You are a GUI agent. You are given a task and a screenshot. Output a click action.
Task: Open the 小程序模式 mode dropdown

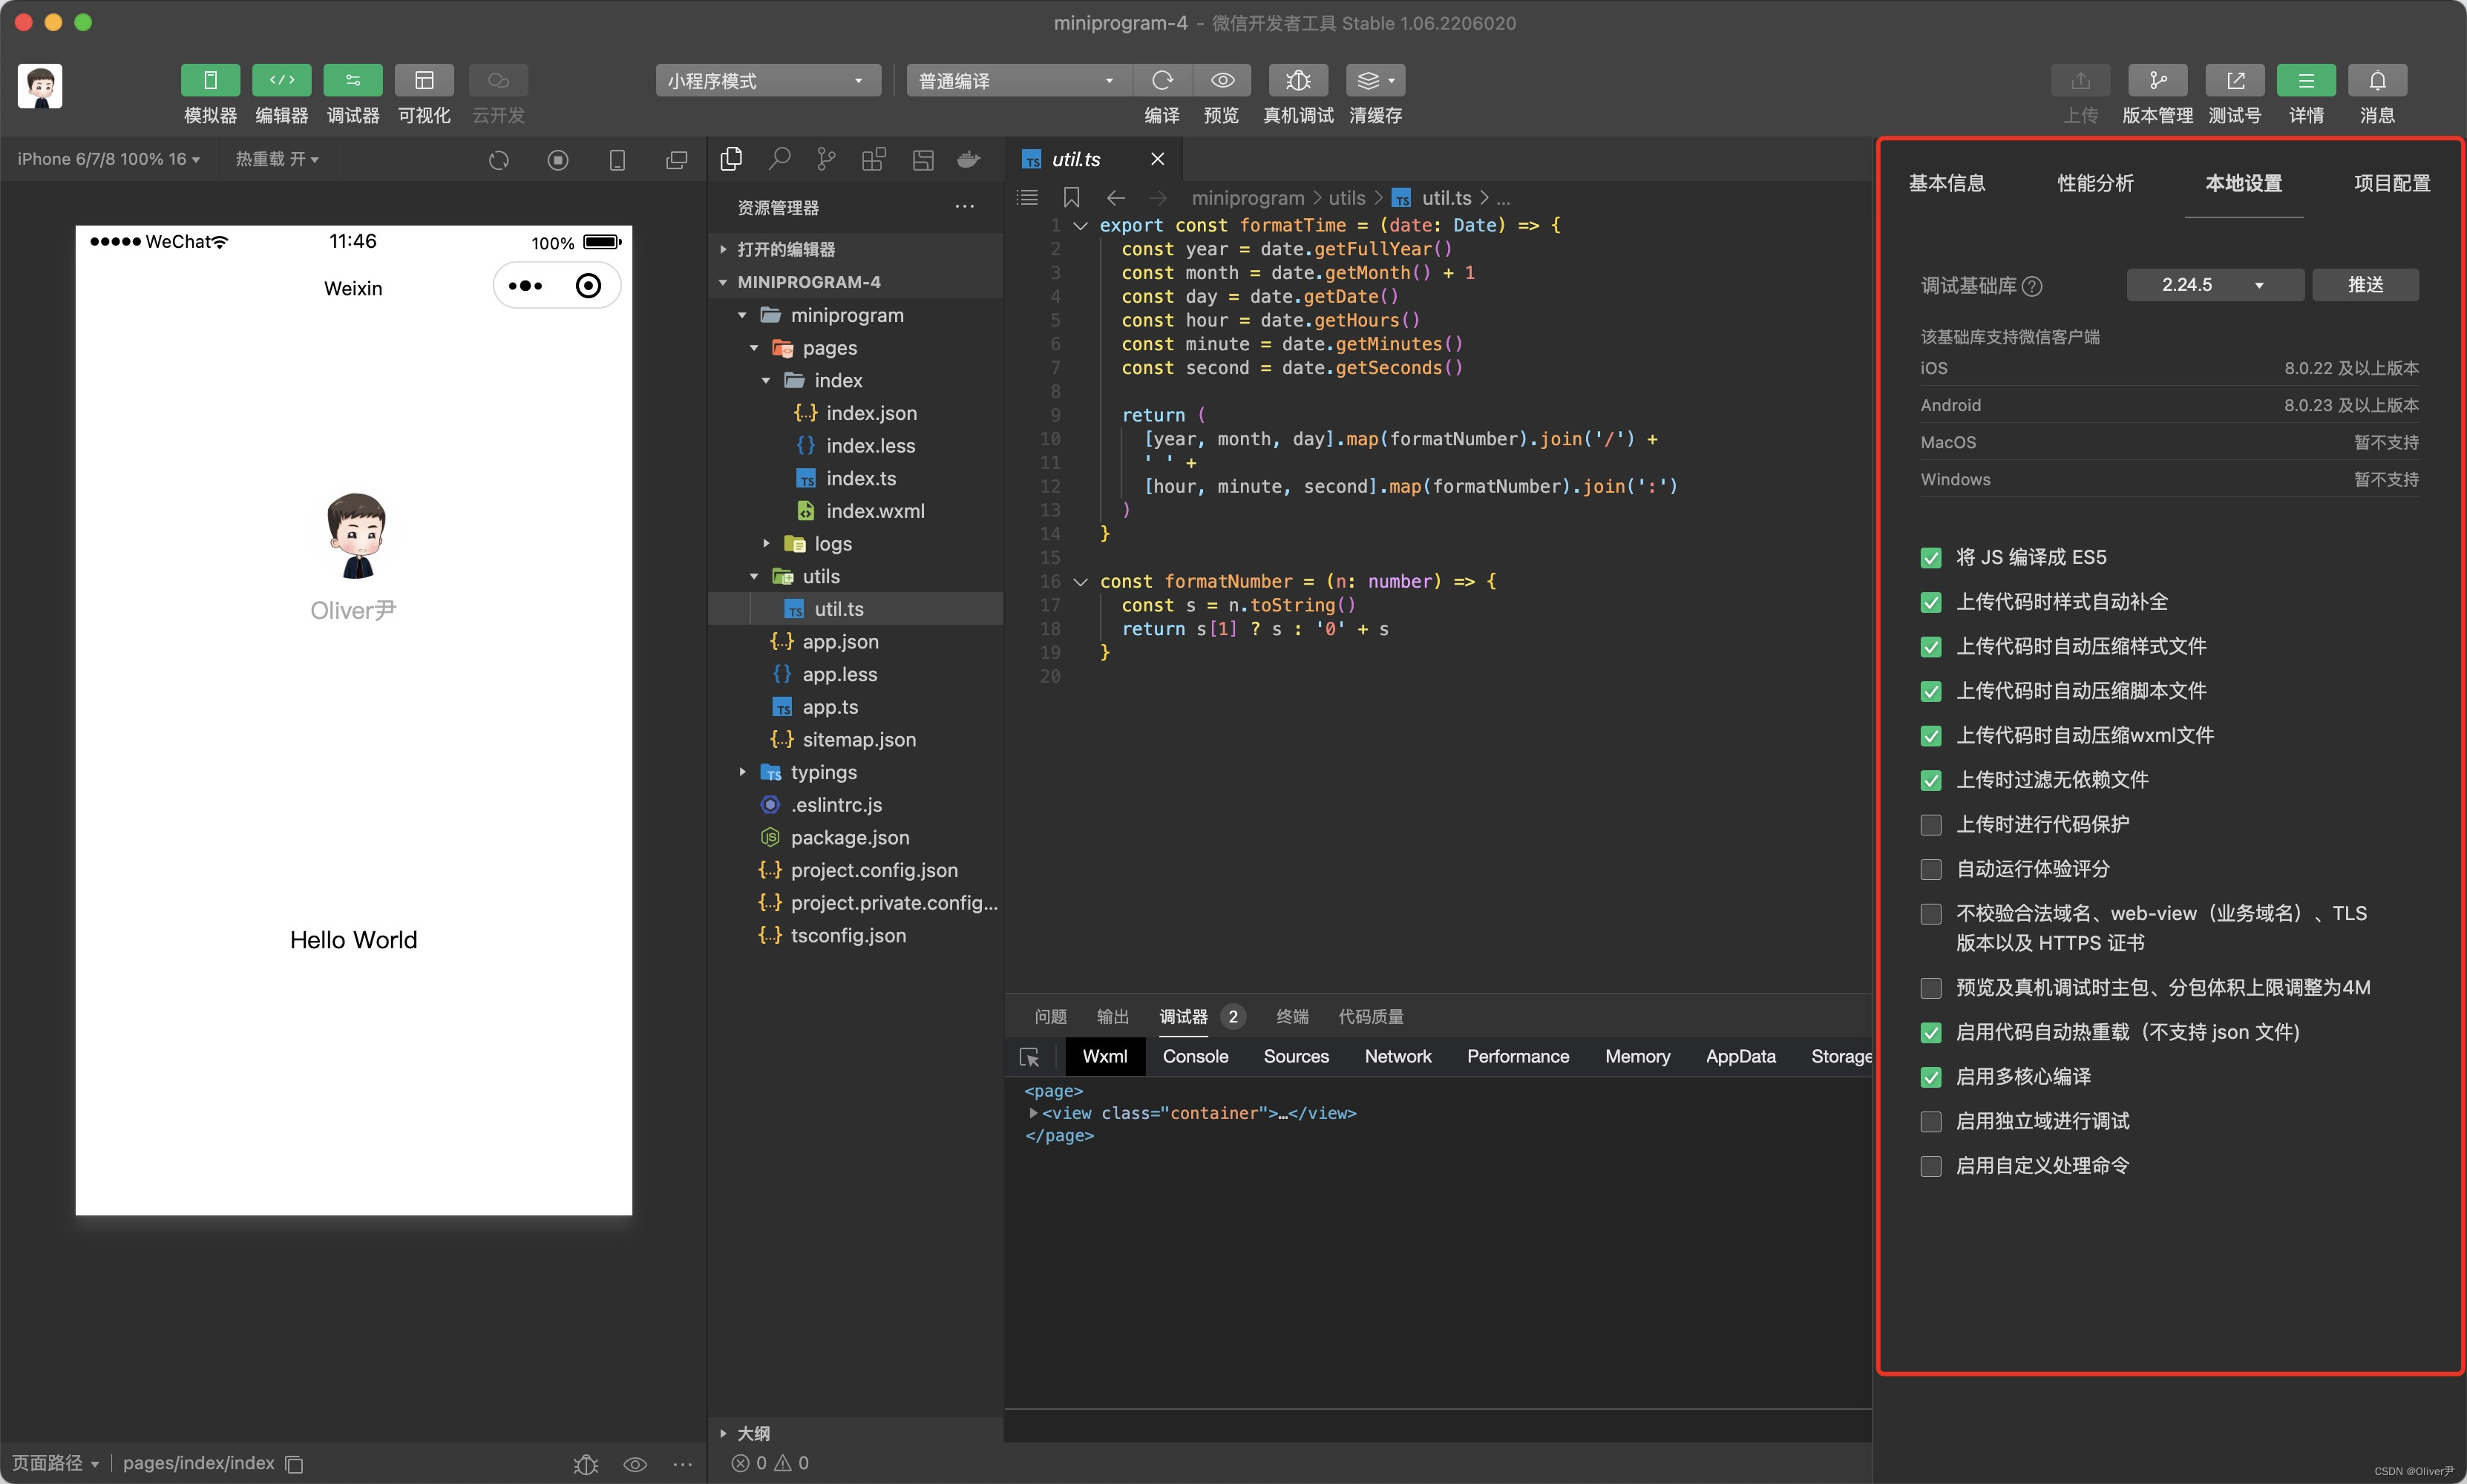(767, 80)
